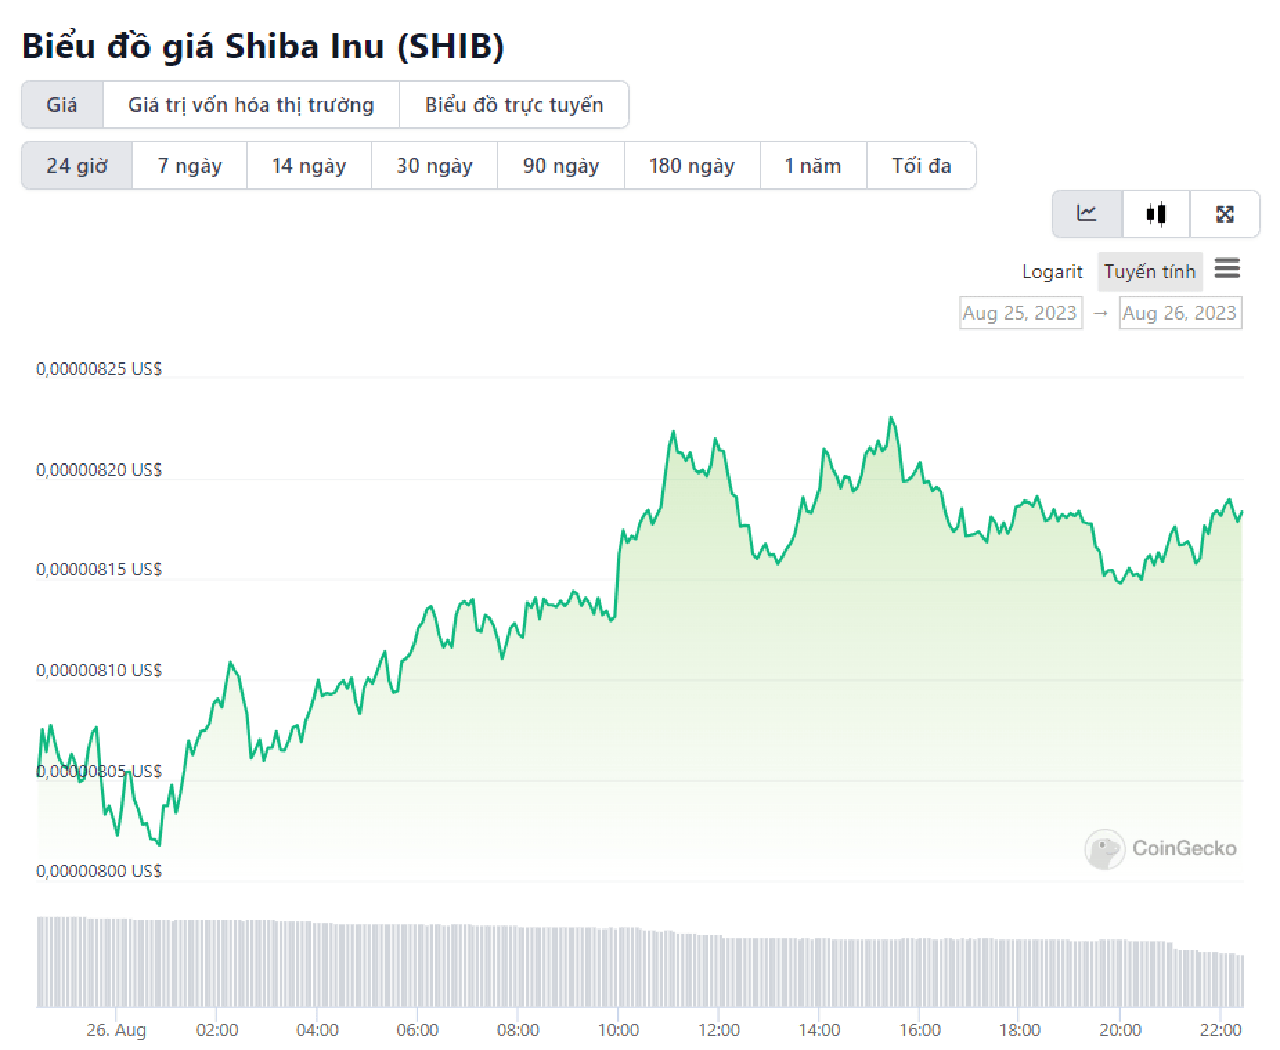This screenshot has width=1280, height=1050.
Task: Select the 24 giờ time range
Action: 77,166
